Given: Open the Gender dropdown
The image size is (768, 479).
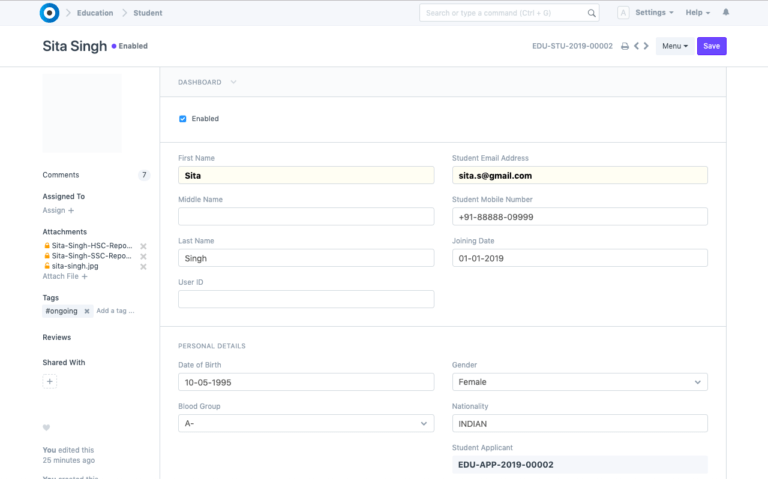Looking at the screenshot, I should [579, 382].
